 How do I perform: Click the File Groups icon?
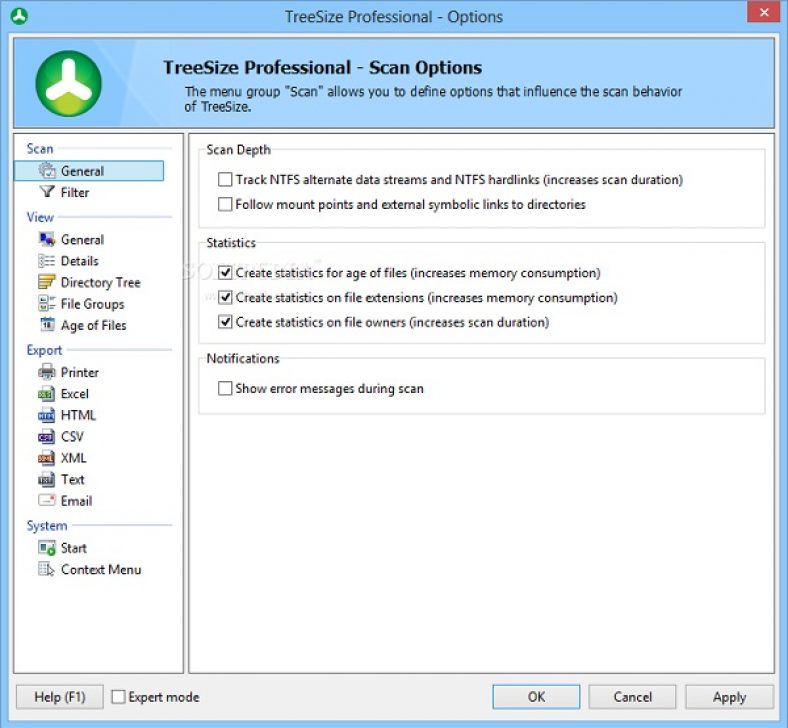(47, 303)
